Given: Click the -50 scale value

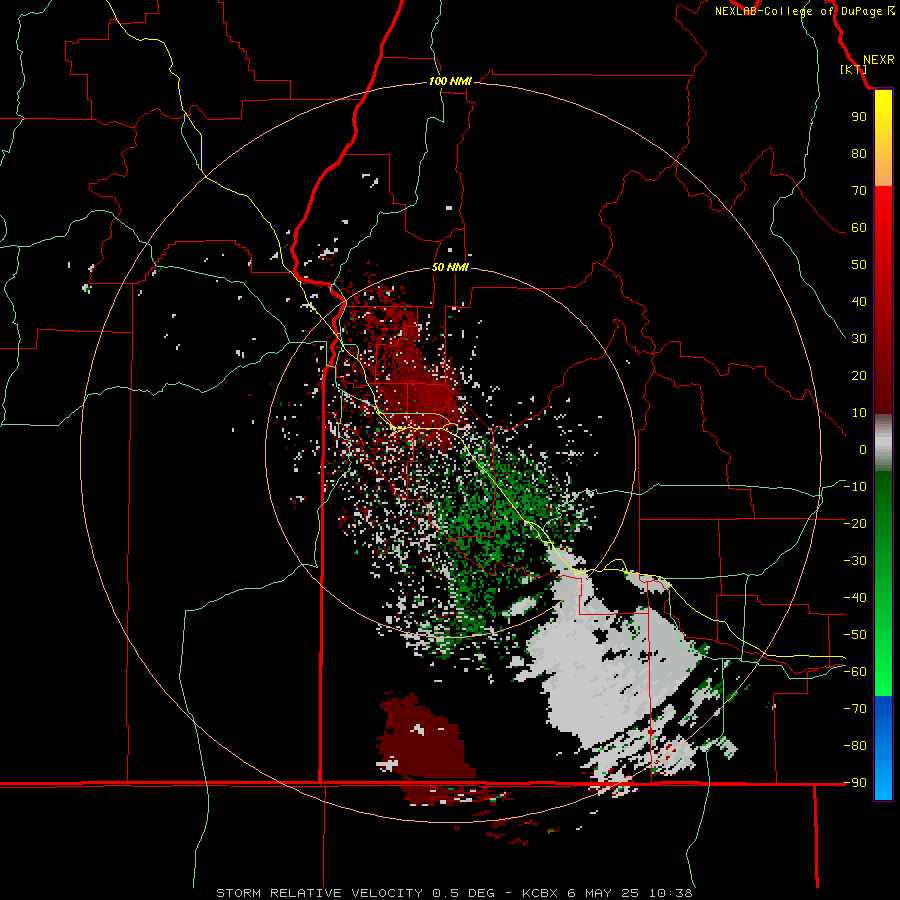Looking at the screenshot, I should click(855, 634).
